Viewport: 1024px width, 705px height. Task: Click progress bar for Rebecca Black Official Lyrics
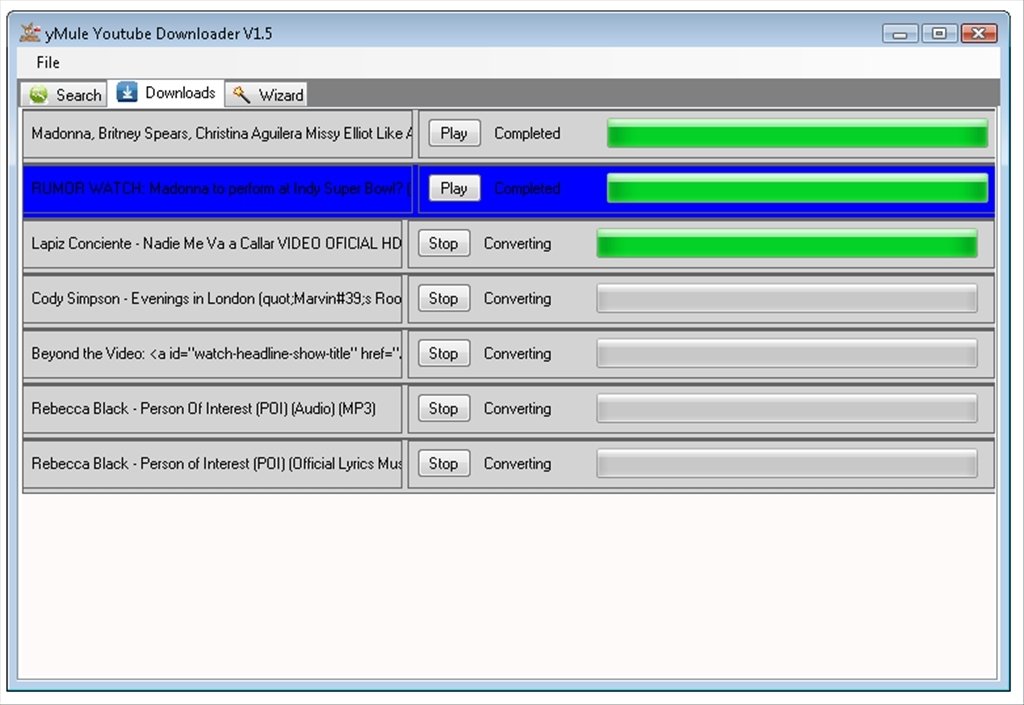tap(787, 463)
